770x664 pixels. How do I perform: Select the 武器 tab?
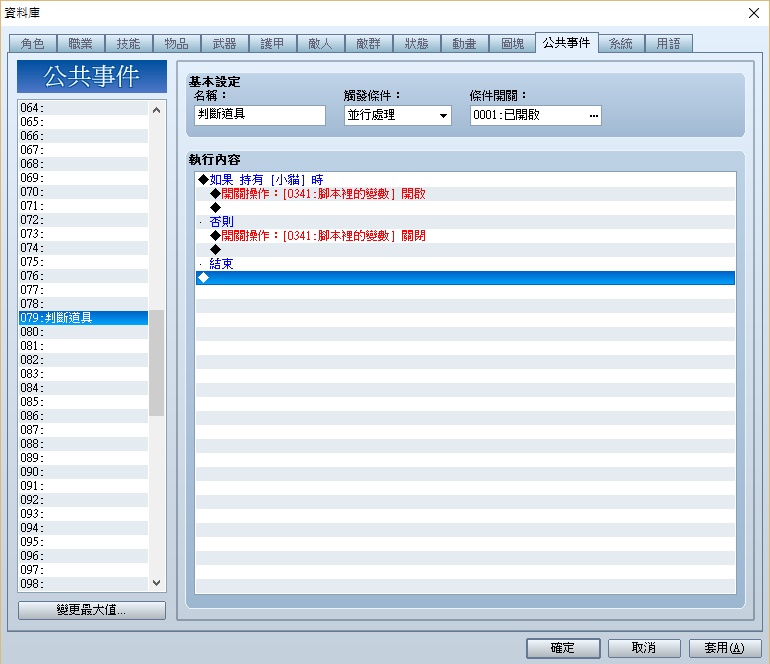coord(225,43)
